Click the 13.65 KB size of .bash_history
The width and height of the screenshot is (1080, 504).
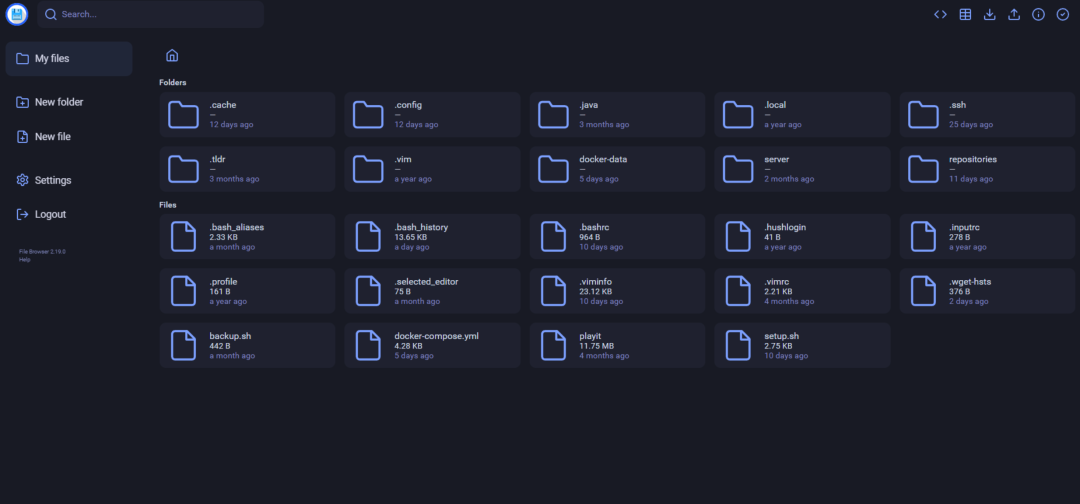(411, 238)
